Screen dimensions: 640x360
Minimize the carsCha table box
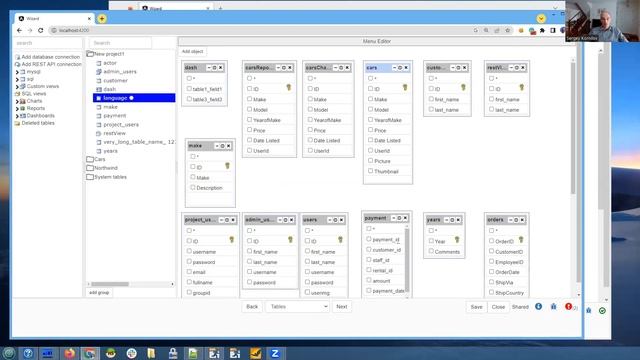click(336, 68)
